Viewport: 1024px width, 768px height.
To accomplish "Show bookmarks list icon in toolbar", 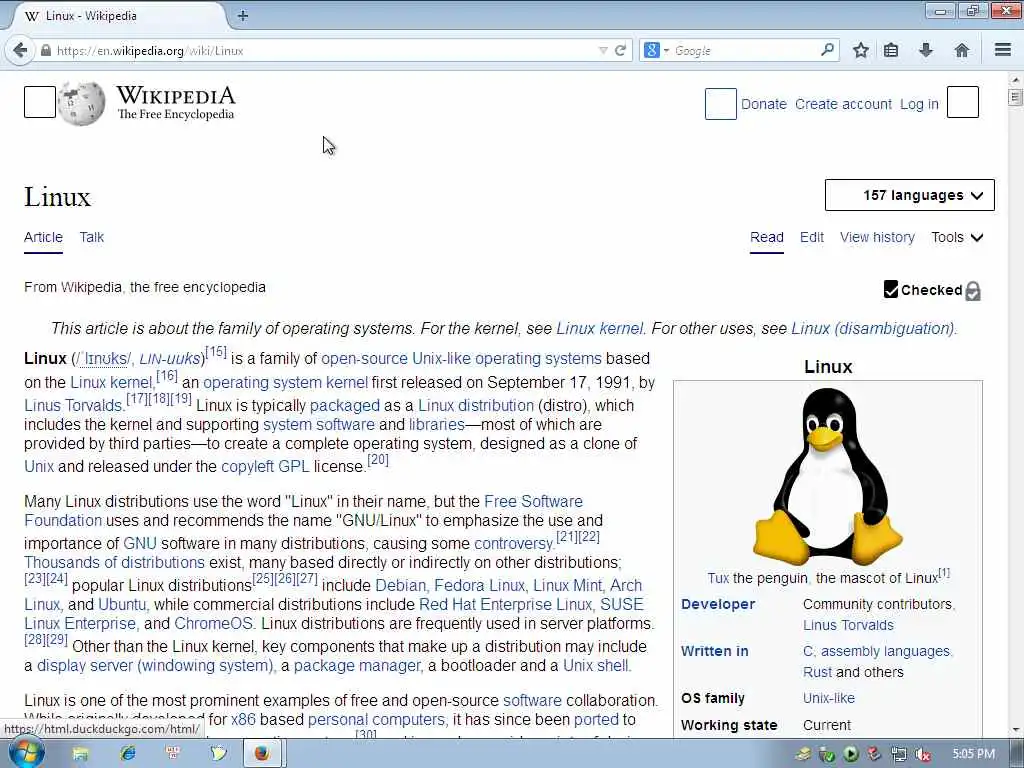I will (891, 50).
